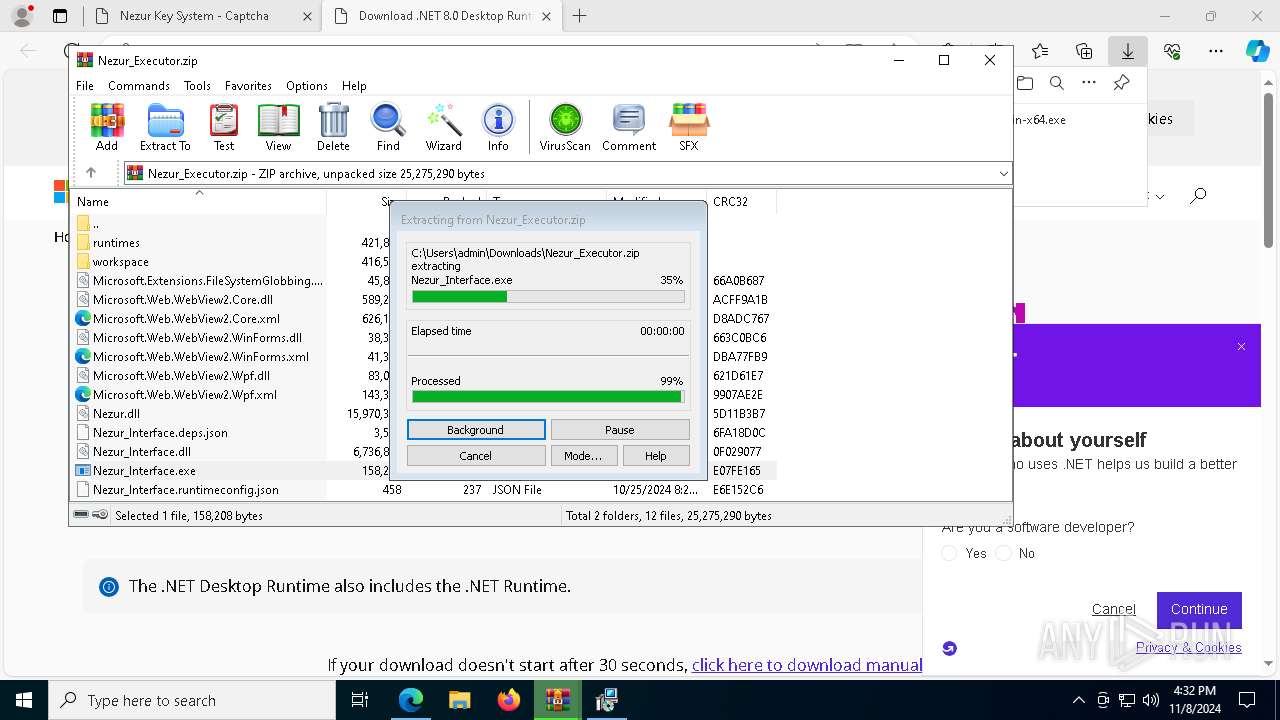Pin the downloads panel
This screenshot has height=720, width=1280.
click(1121, 83)
